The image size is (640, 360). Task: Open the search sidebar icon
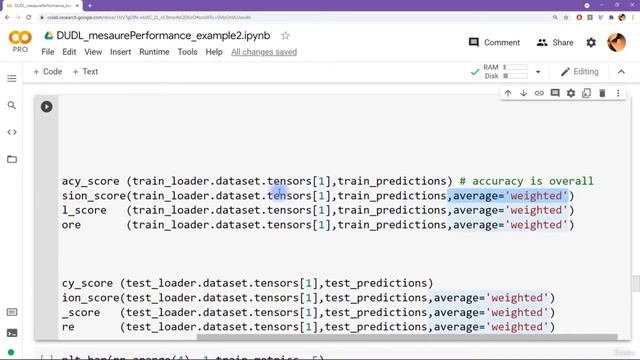tap(12, 105)
